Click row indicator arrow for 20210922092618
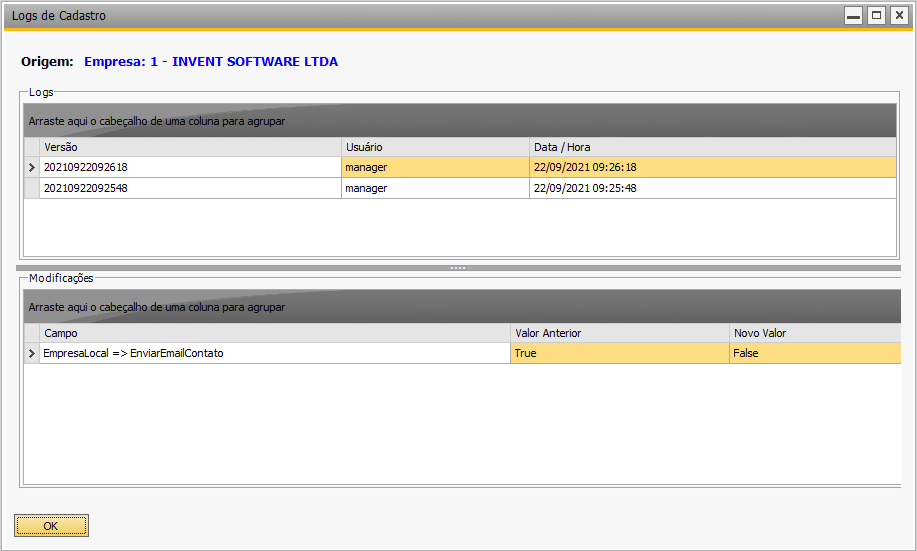 click(32, 167)
